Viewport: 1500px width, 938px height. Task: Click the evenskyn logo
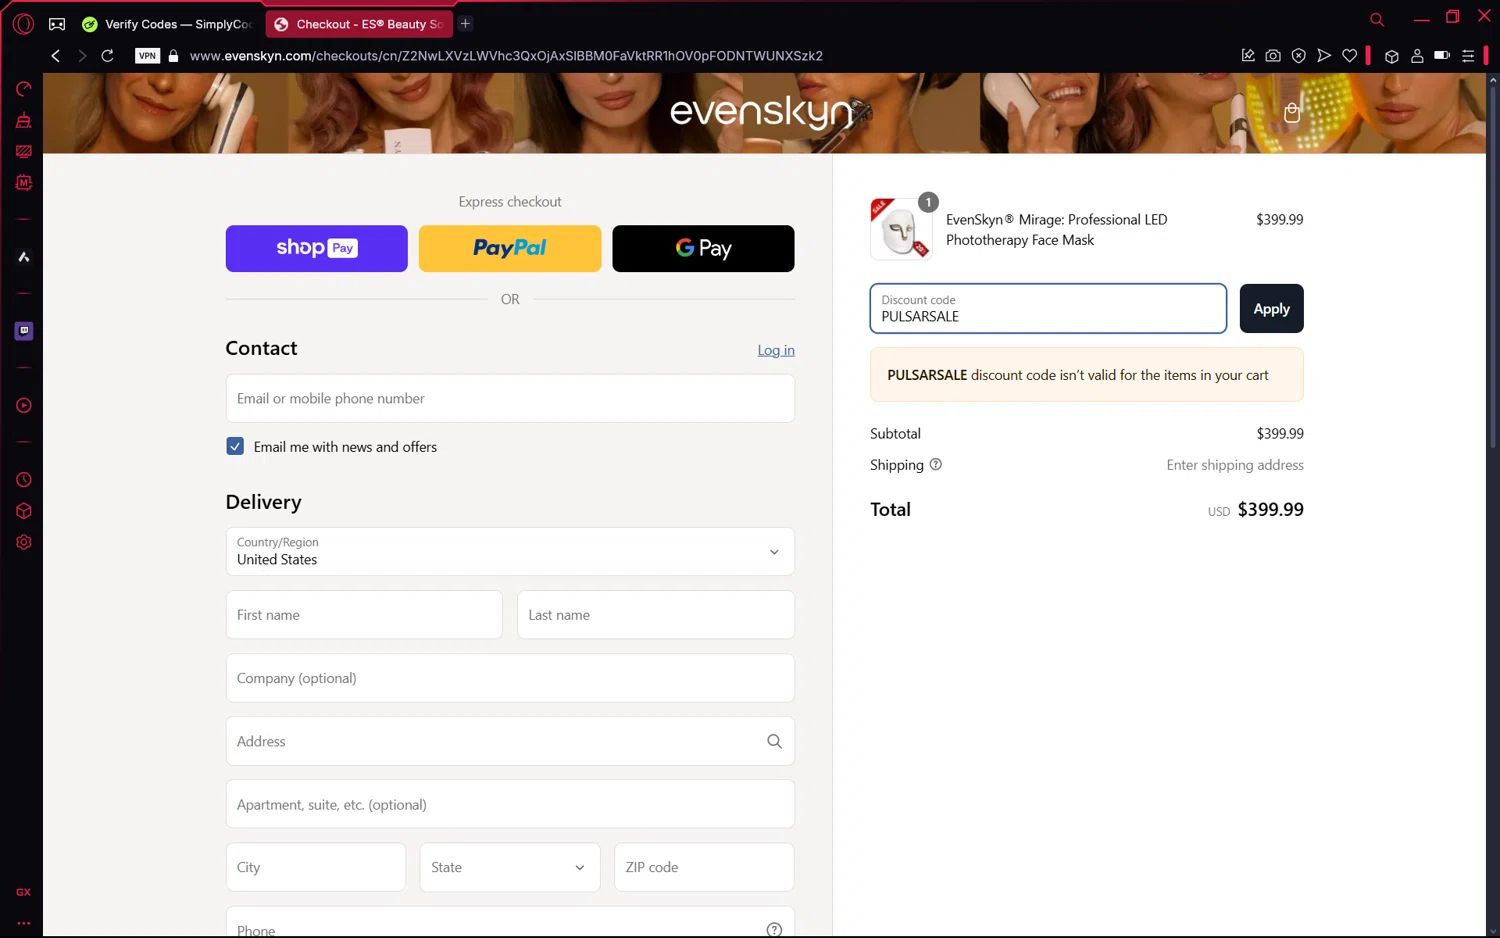pyautogui.click(x=762, y=112)
